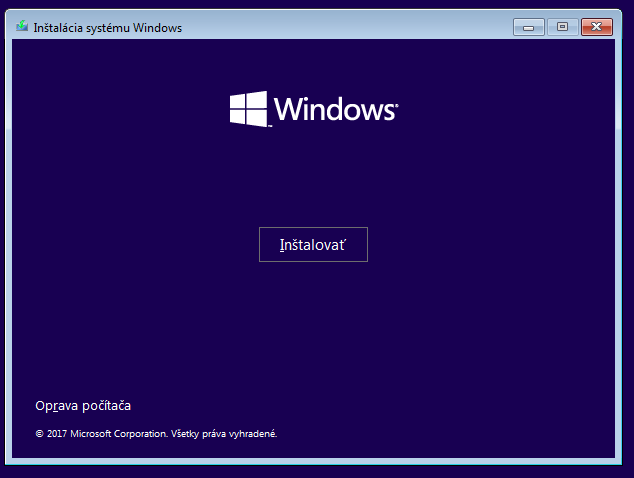Click the Windows wordmark text
This screenshot has height=478, width=634.
(334, 110)
